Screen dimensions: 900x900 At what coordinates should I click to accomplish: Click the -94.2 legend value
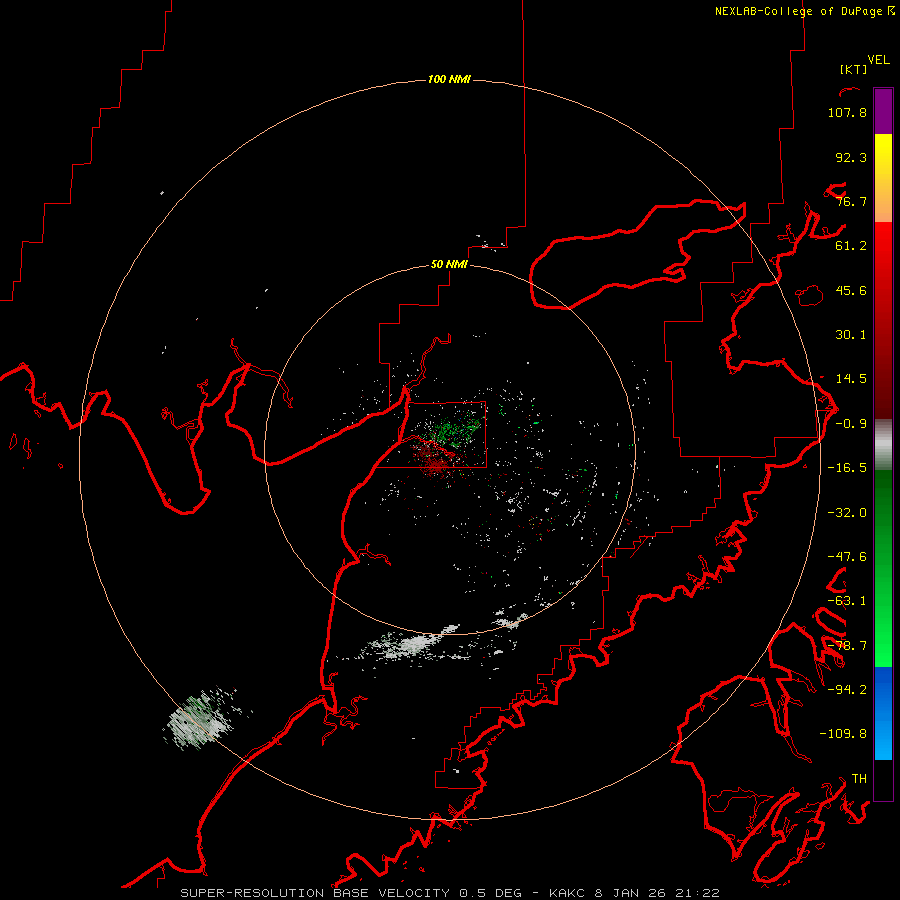847,689
